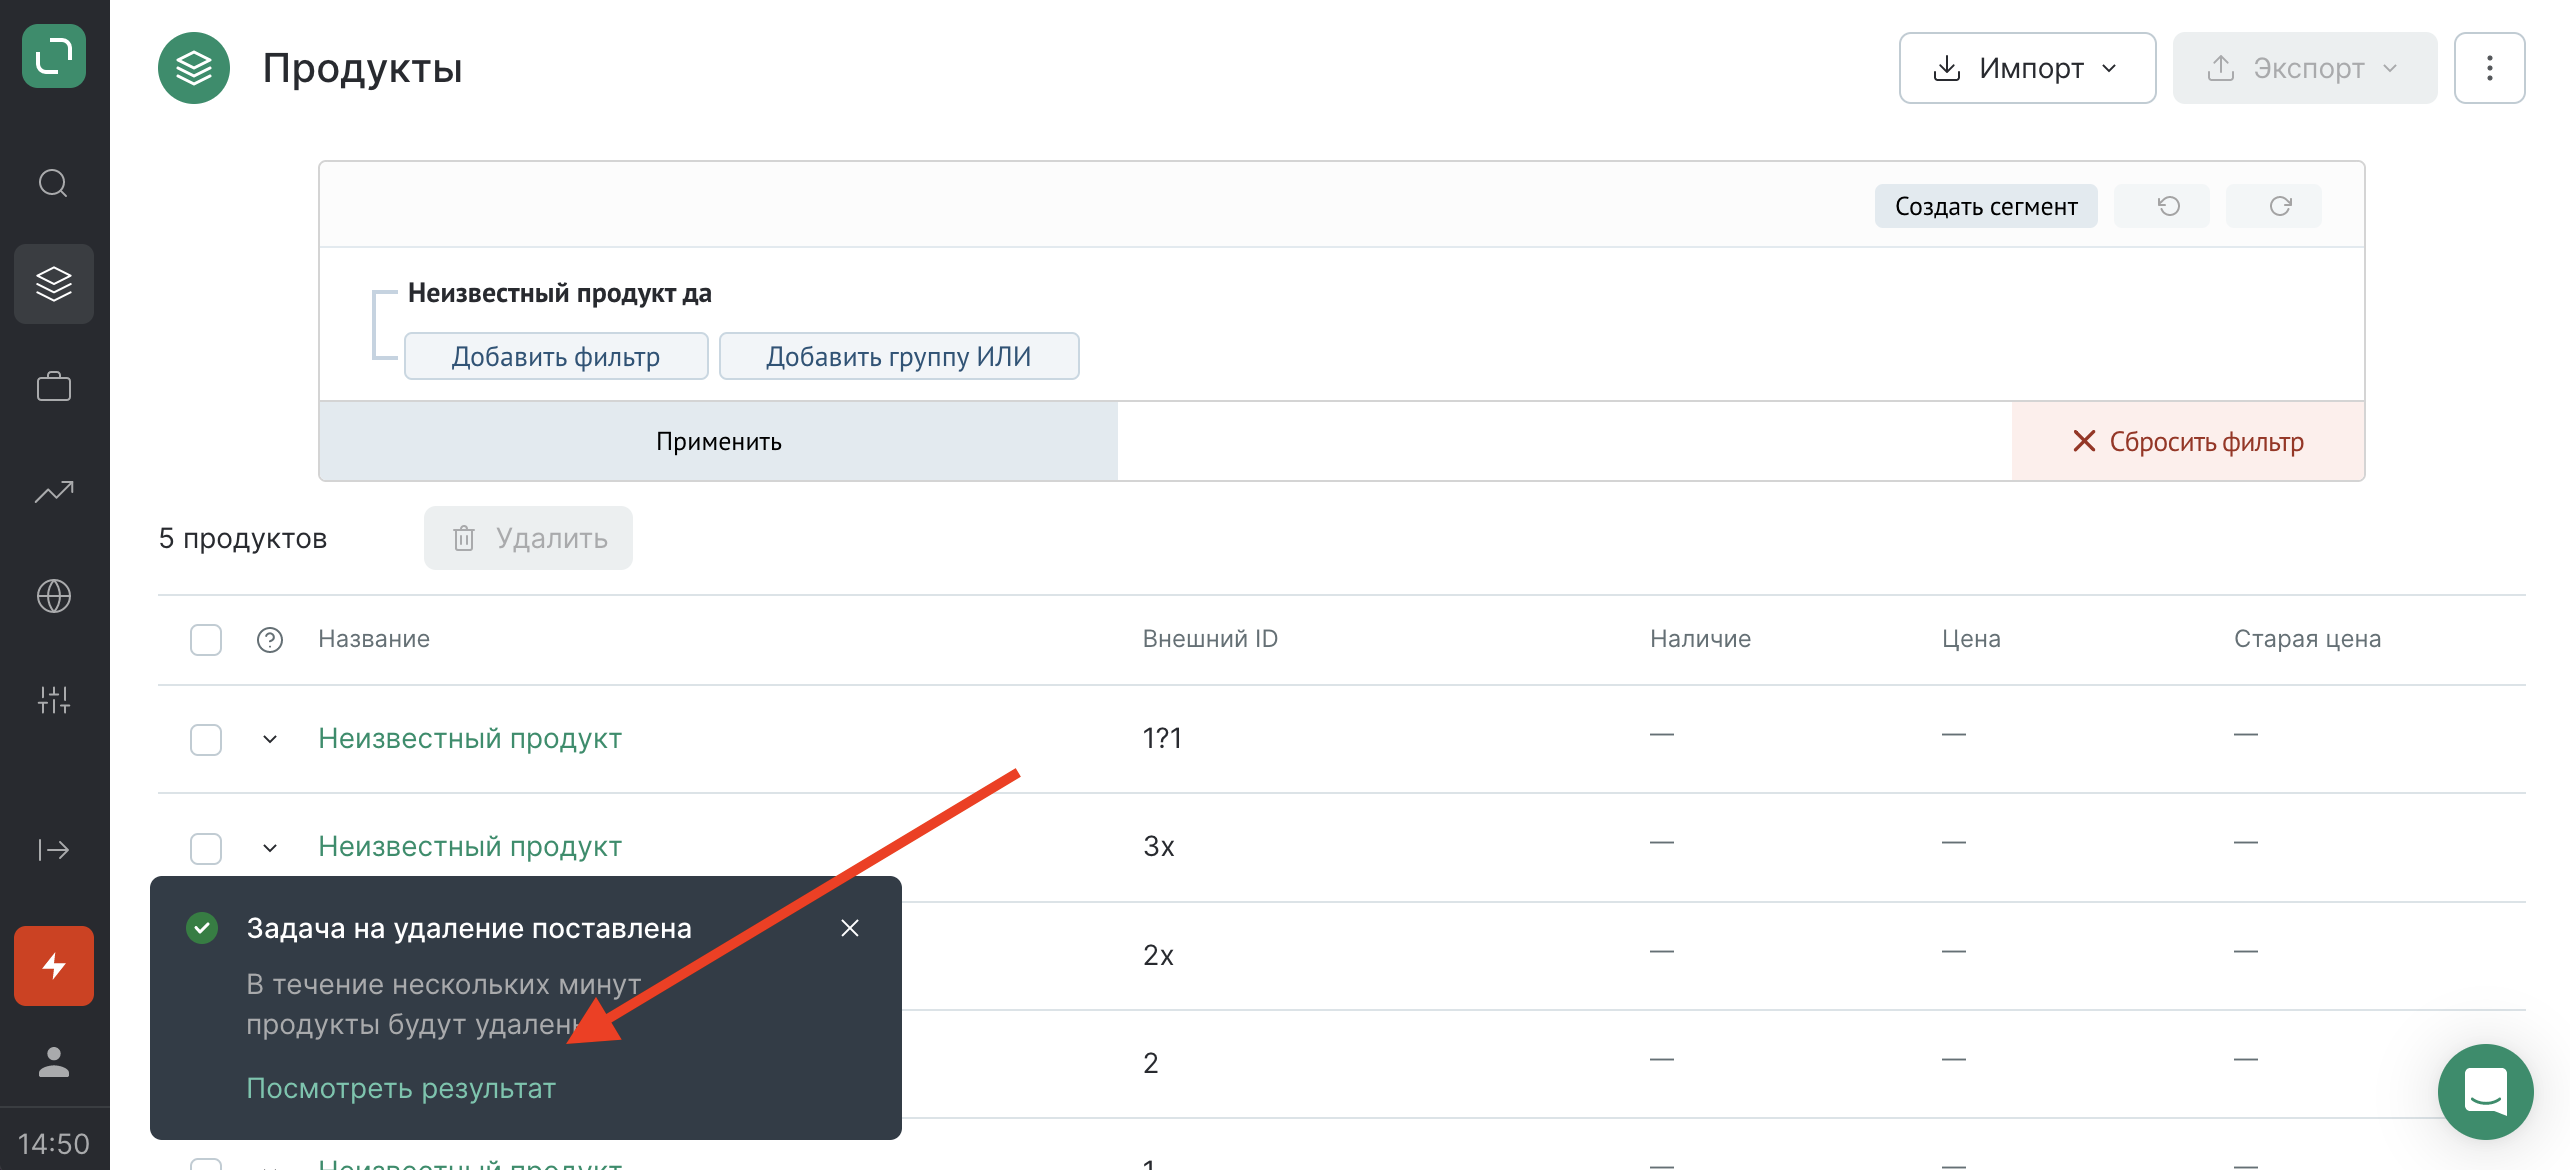Open the analytics trend arrow icon
Screen dimensions: 2570x1170
(x=54, y=491)
